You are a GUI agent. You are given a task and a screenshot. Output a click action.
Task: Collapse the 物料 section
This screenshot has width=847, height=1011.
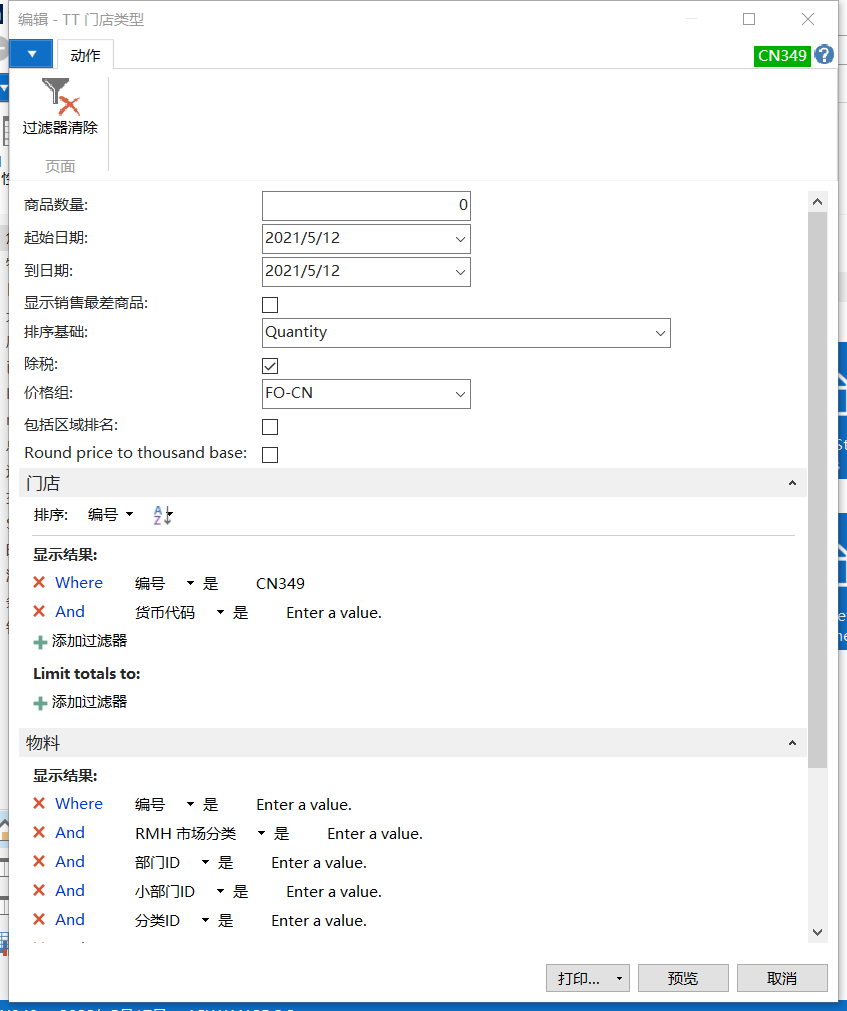coord(792,743)
